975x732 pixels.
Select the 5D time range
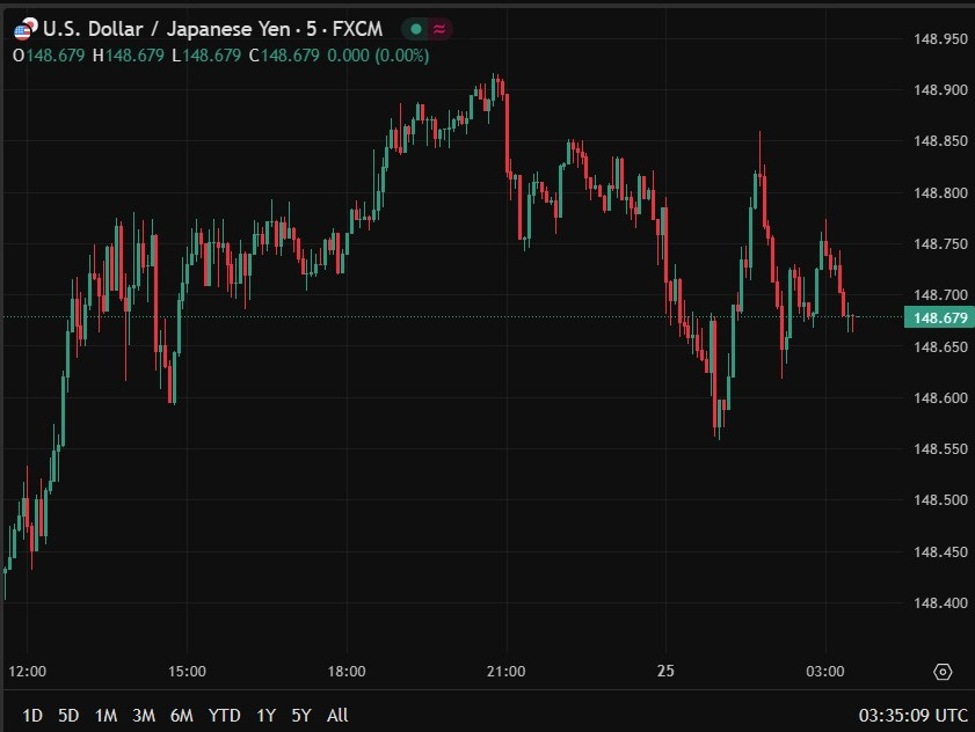click(x=68, y=715)
